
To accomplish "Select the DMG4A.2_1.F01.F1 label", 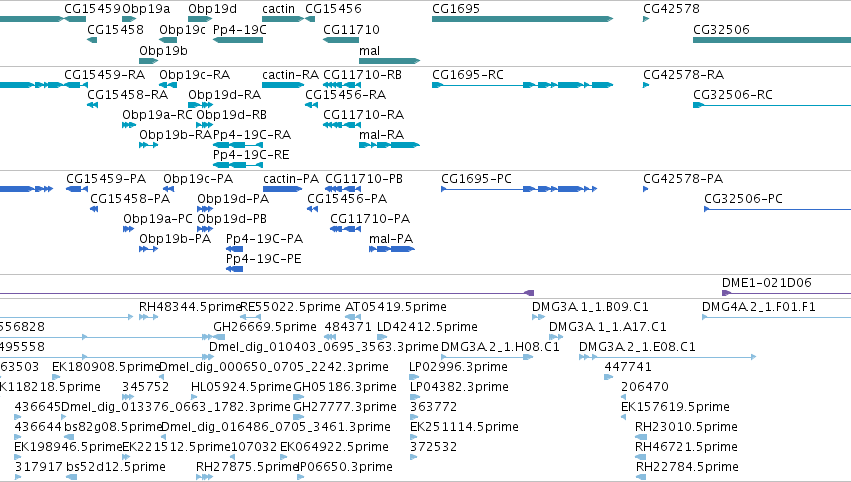I will 759,307.
